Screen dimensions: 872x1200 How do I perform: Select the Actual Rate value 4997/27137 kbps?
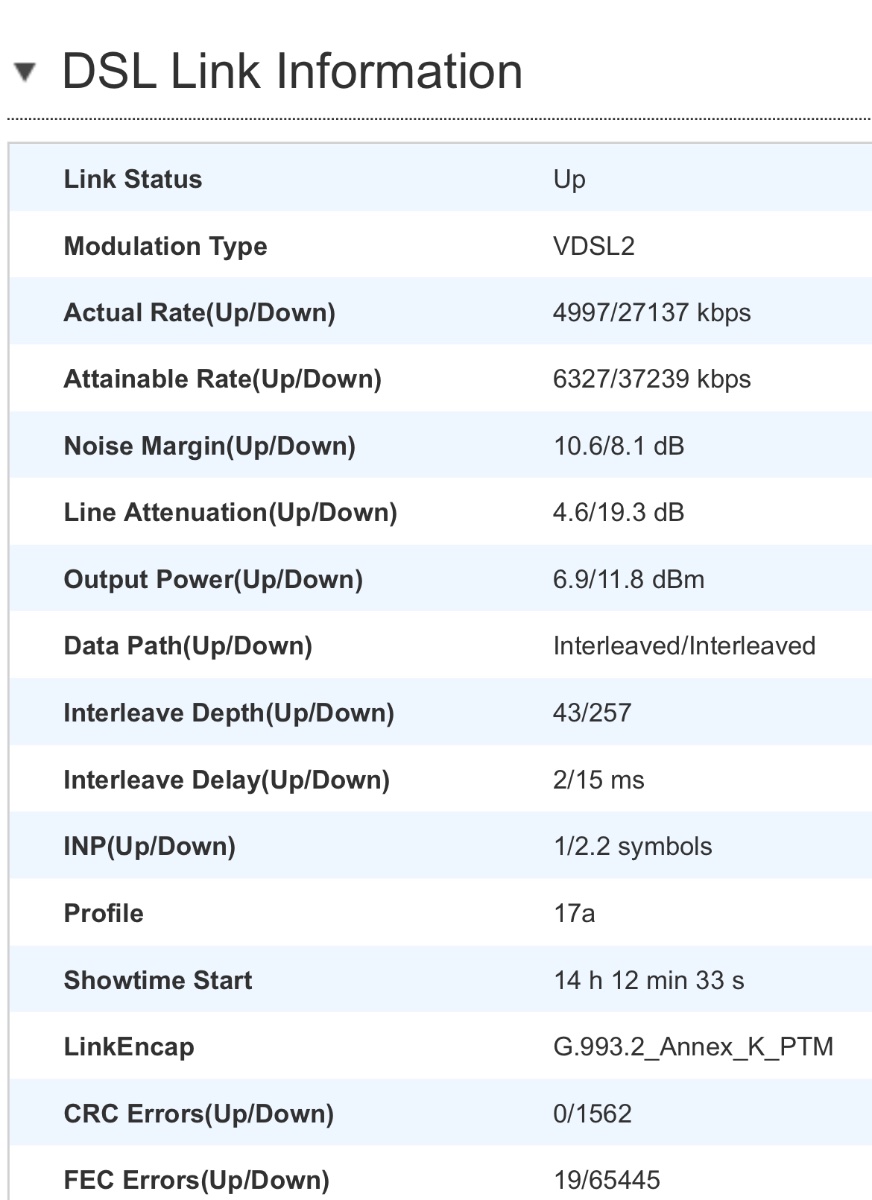[652, 313]
